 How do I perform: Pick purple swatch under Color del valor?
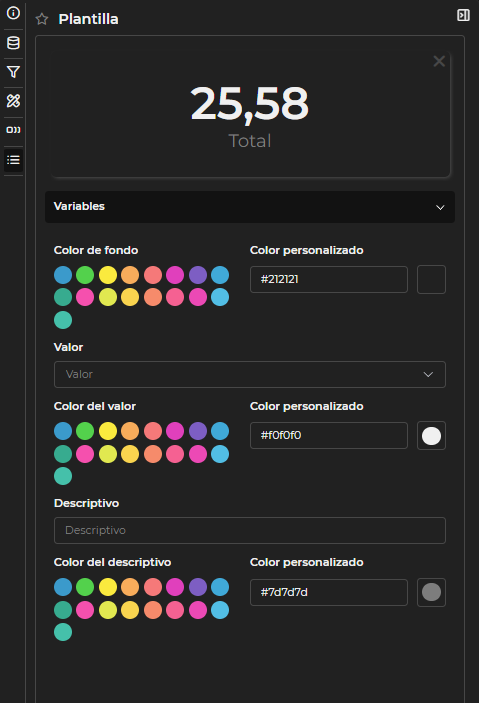(198, 431)
